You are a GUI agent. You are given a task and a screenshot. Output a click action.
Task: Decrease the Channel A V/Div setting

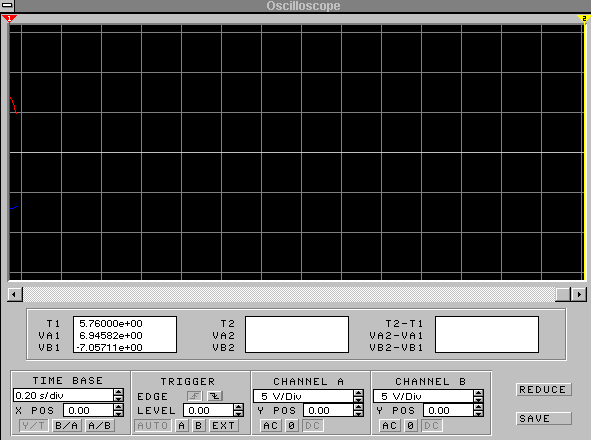[x=358, y=399]
